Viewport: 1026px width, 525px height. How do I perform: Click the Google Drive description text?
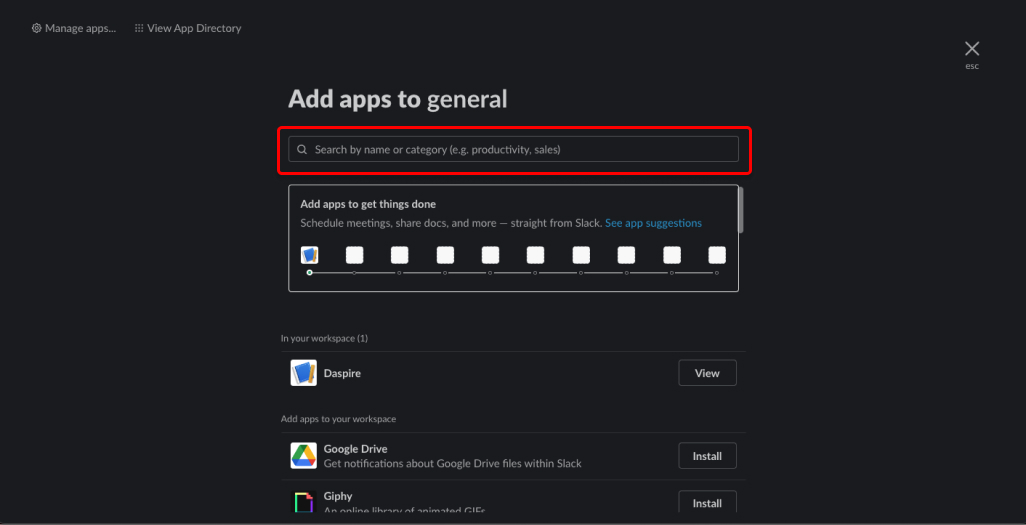click(x=453, y=463)
